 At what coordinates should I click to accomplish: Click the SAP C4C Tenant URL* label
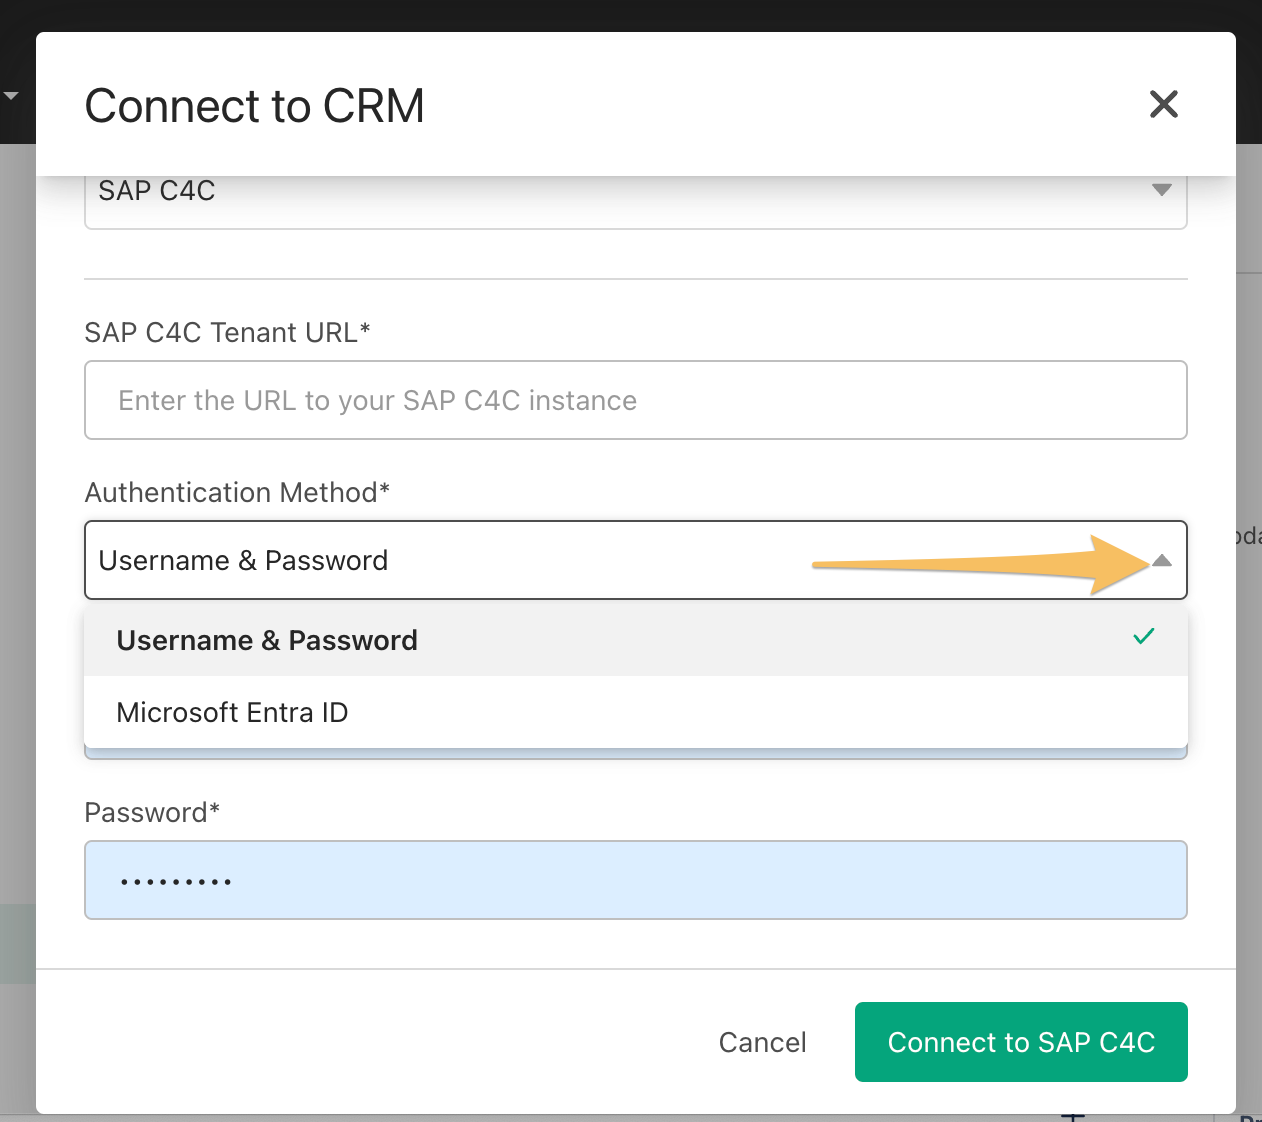click(227, 332)
